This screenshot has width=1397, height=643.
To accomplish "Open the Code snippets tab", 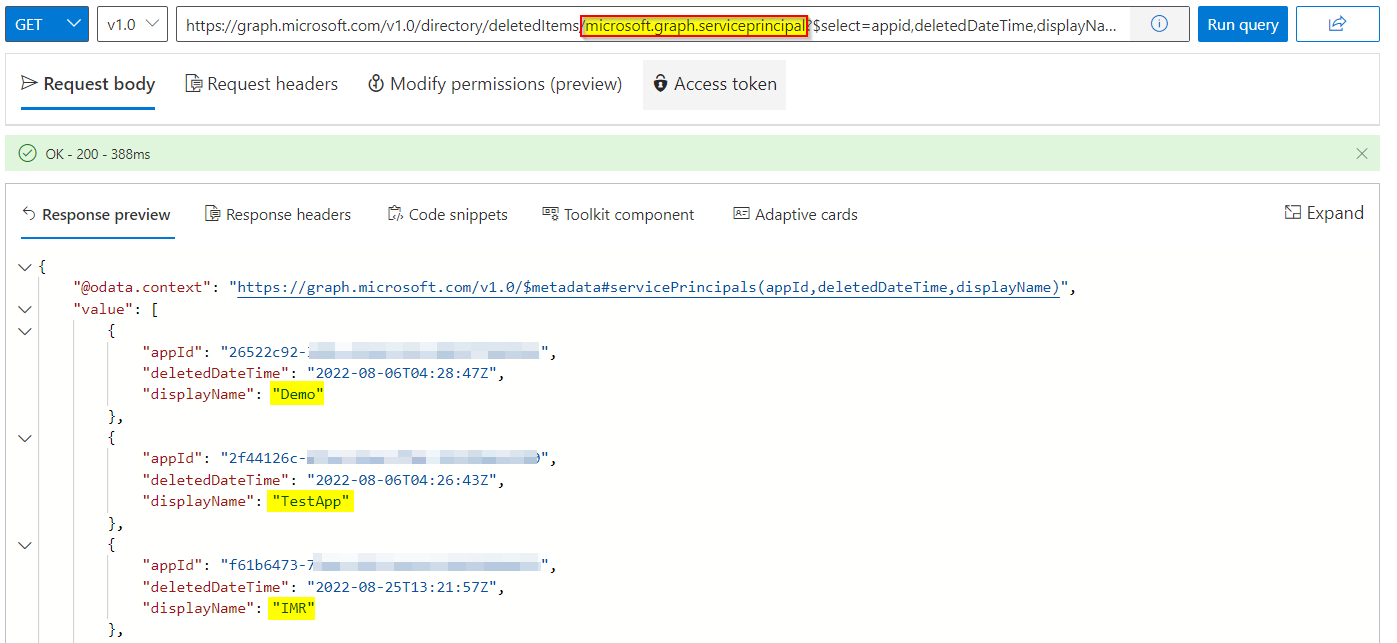I will (447, 214).
